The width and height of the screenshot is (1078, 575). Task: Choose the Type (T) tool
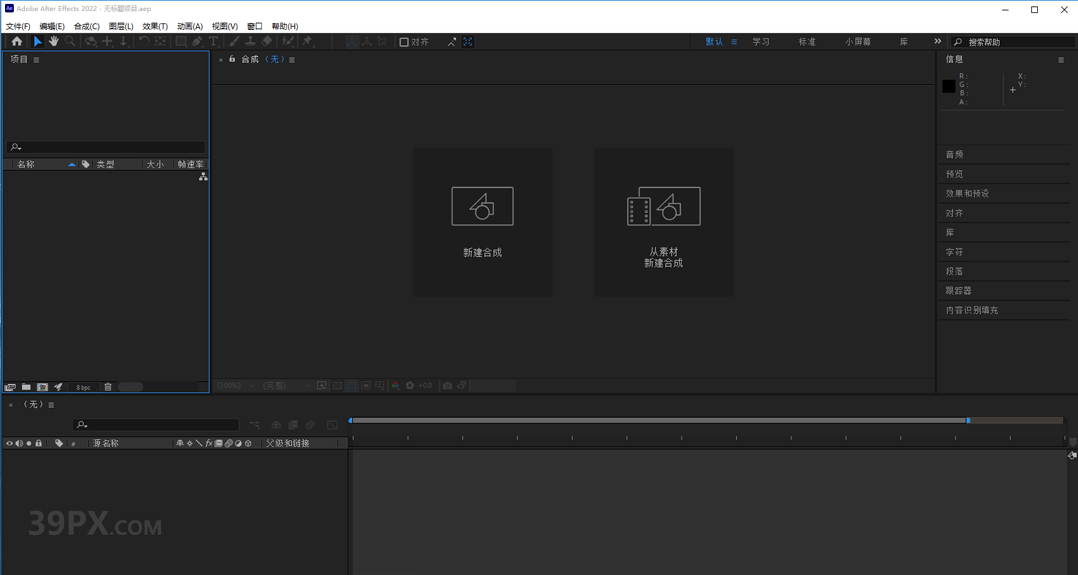coord(213,41)
